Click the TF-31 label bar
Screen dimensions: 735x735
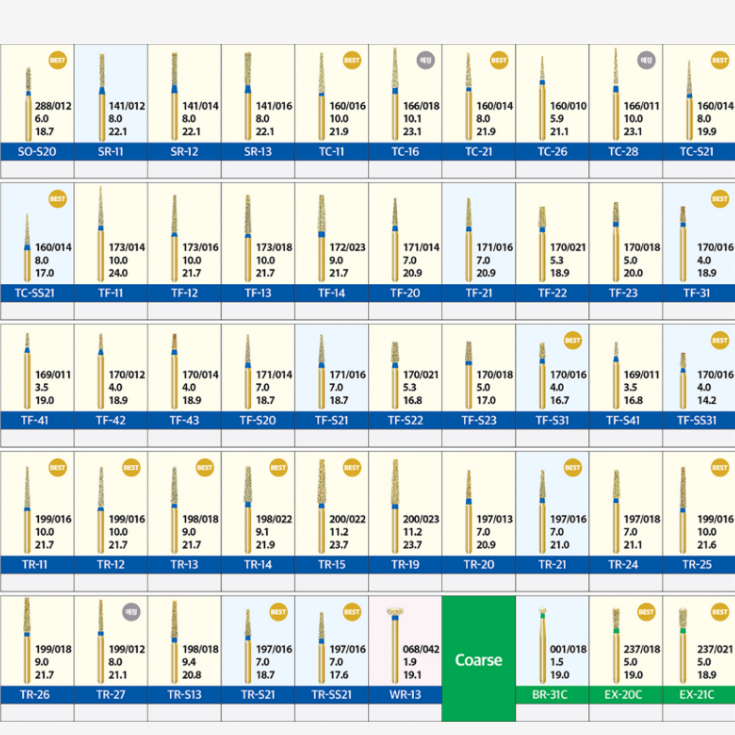(x=699, y=293)
